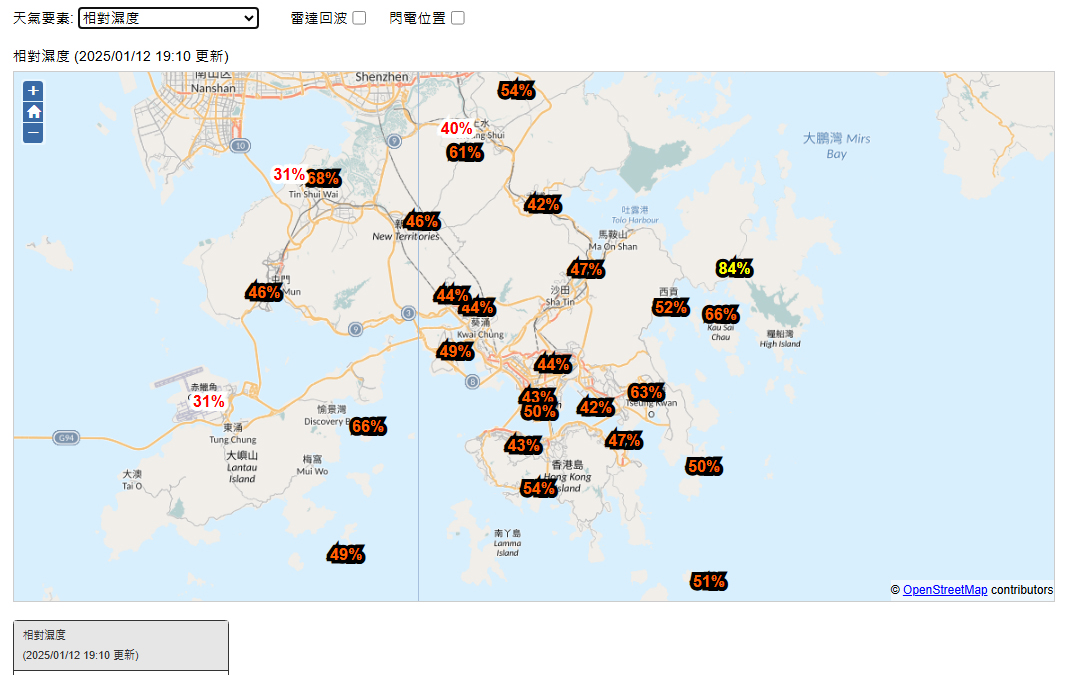Select the 46% marker at Tuen Mun
The width and height of the screenshot is (1067, 675).
[264, 292]
